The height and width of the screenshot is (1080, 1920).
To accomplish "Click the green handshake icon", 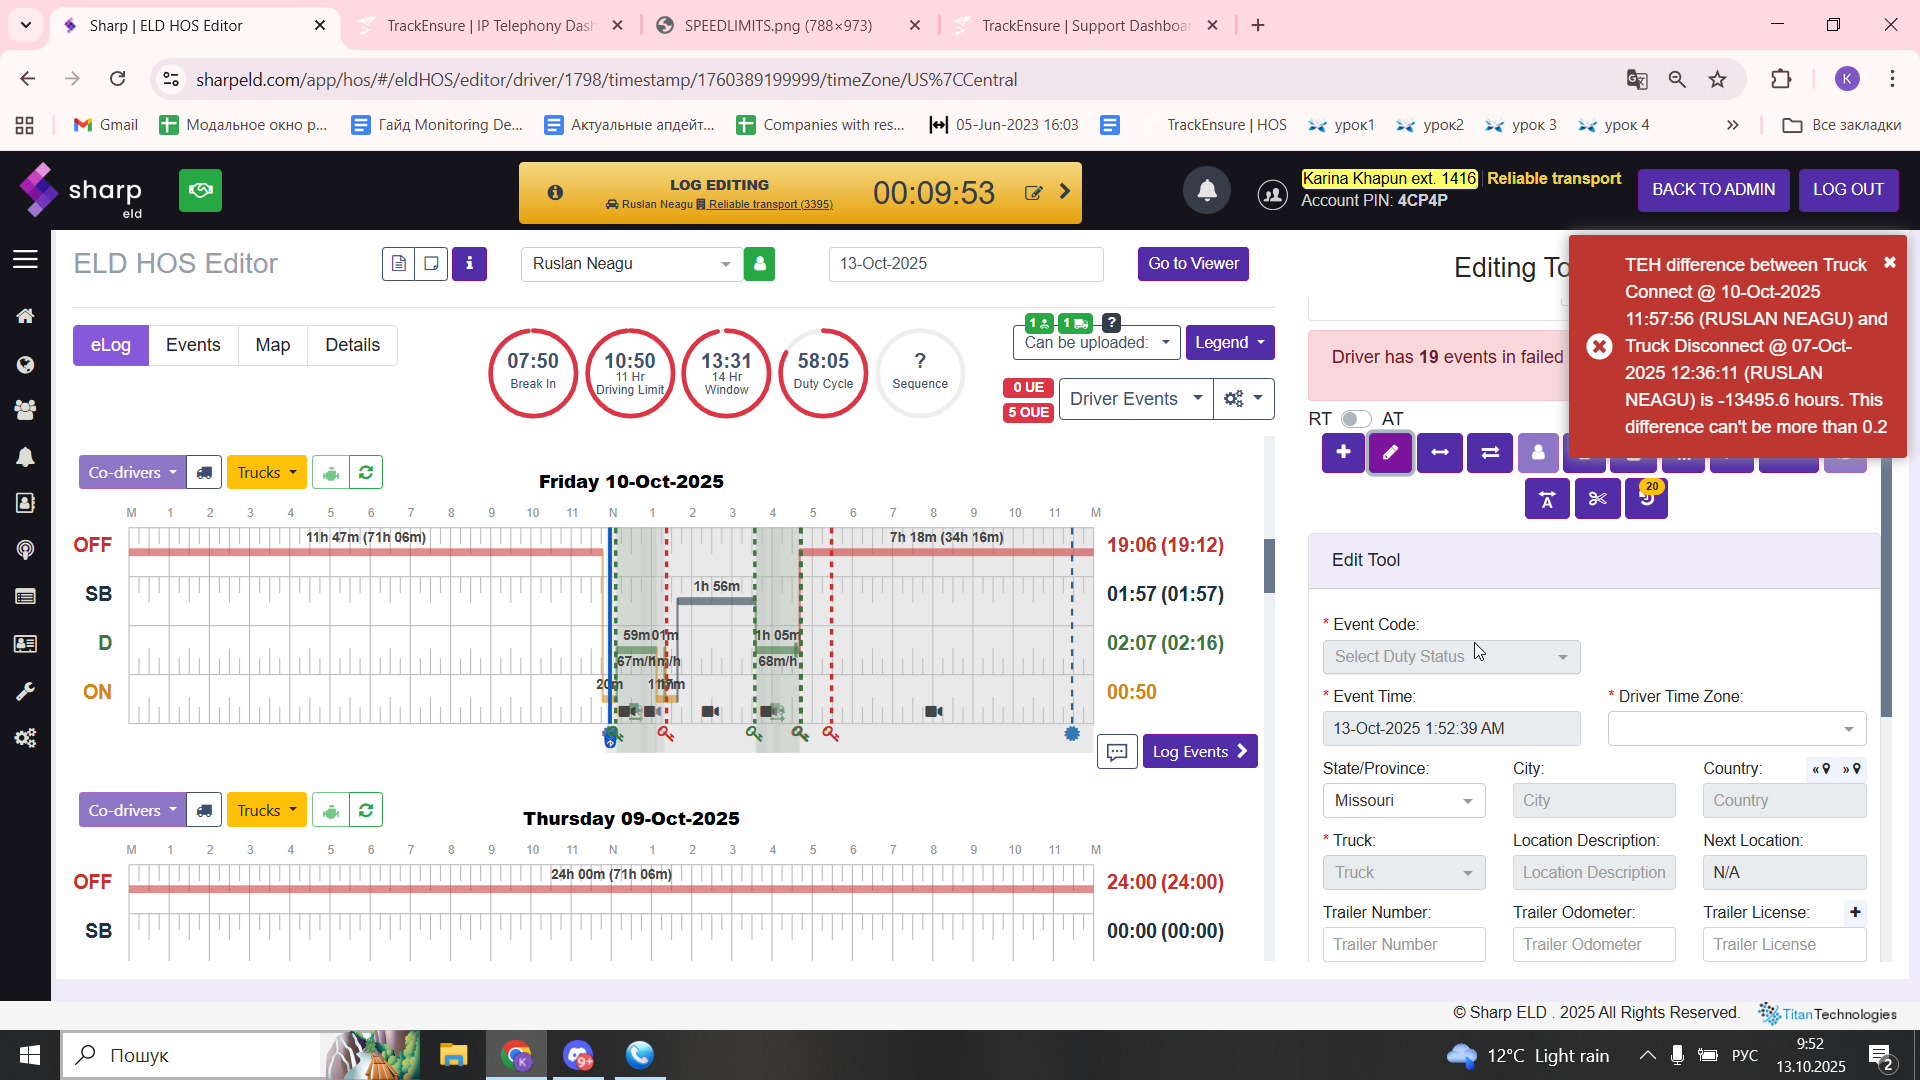I will (200, 190).
